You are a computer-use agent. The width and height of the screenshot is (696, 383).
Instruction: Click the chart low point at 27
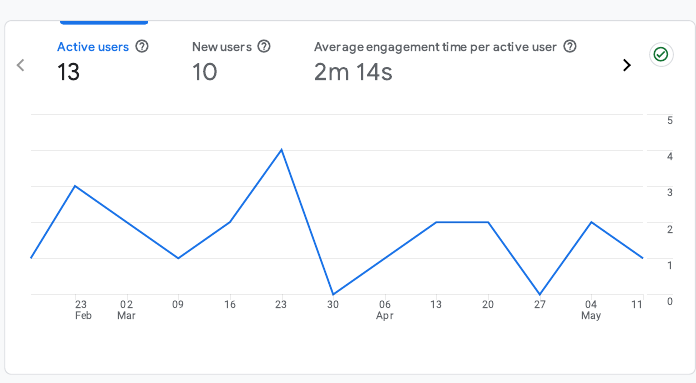540,294
